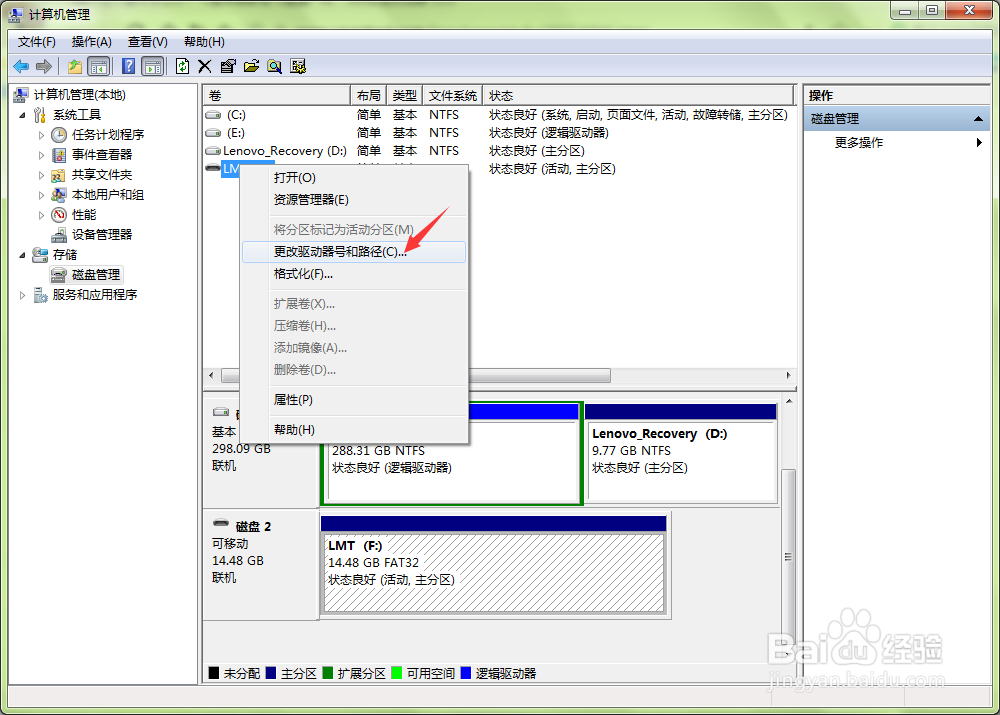The width and height of the screenshot is (1000, 715).
Task: Click the blue Back arrow in toolbar
Action: click(x=21, y=66)
